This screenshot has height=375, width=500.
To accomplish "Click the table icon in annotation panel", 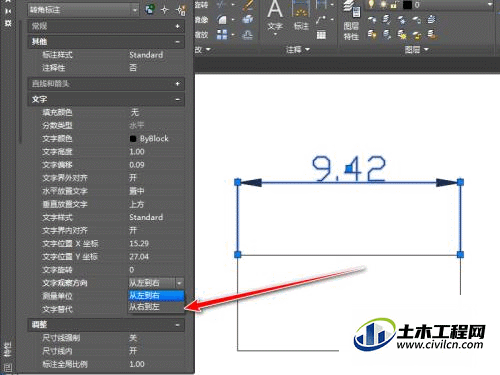I will pos(321,35).
